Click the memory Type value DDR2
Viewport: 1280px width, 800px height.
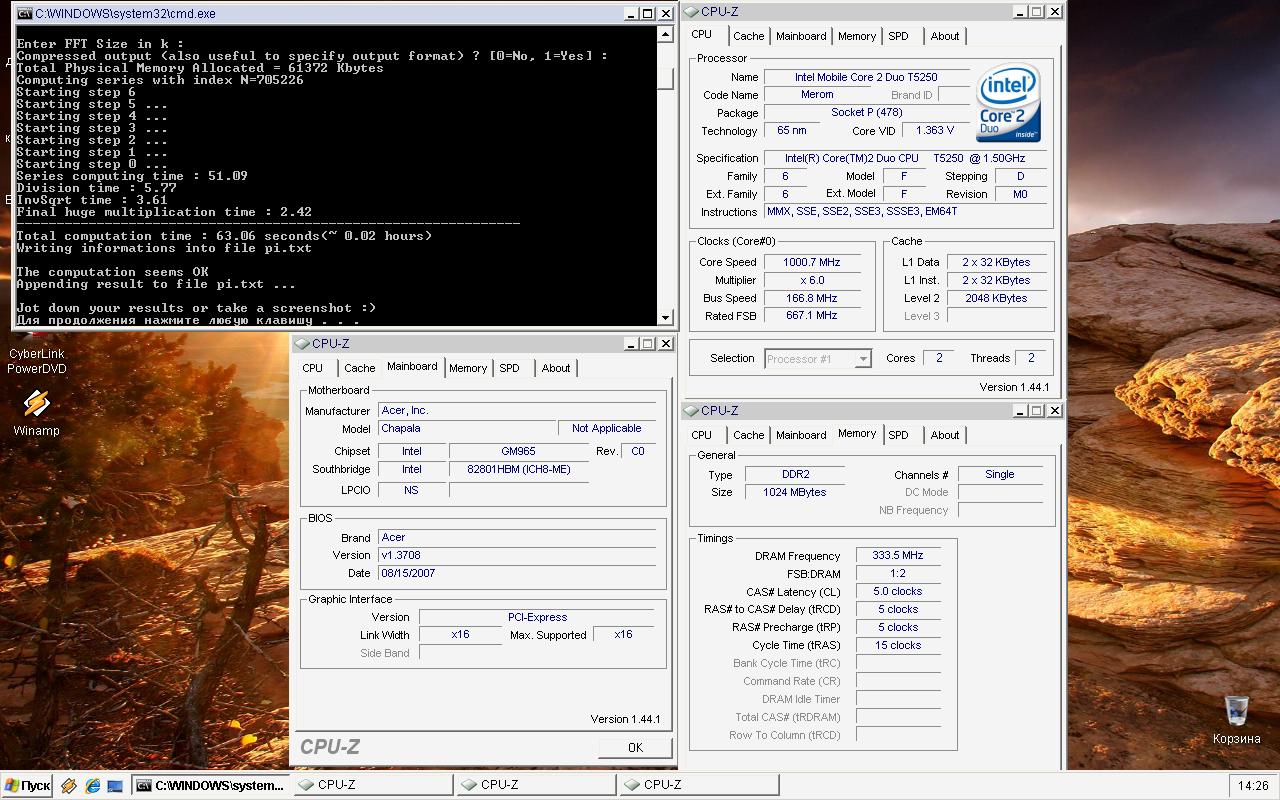click(x=796, y=474)
